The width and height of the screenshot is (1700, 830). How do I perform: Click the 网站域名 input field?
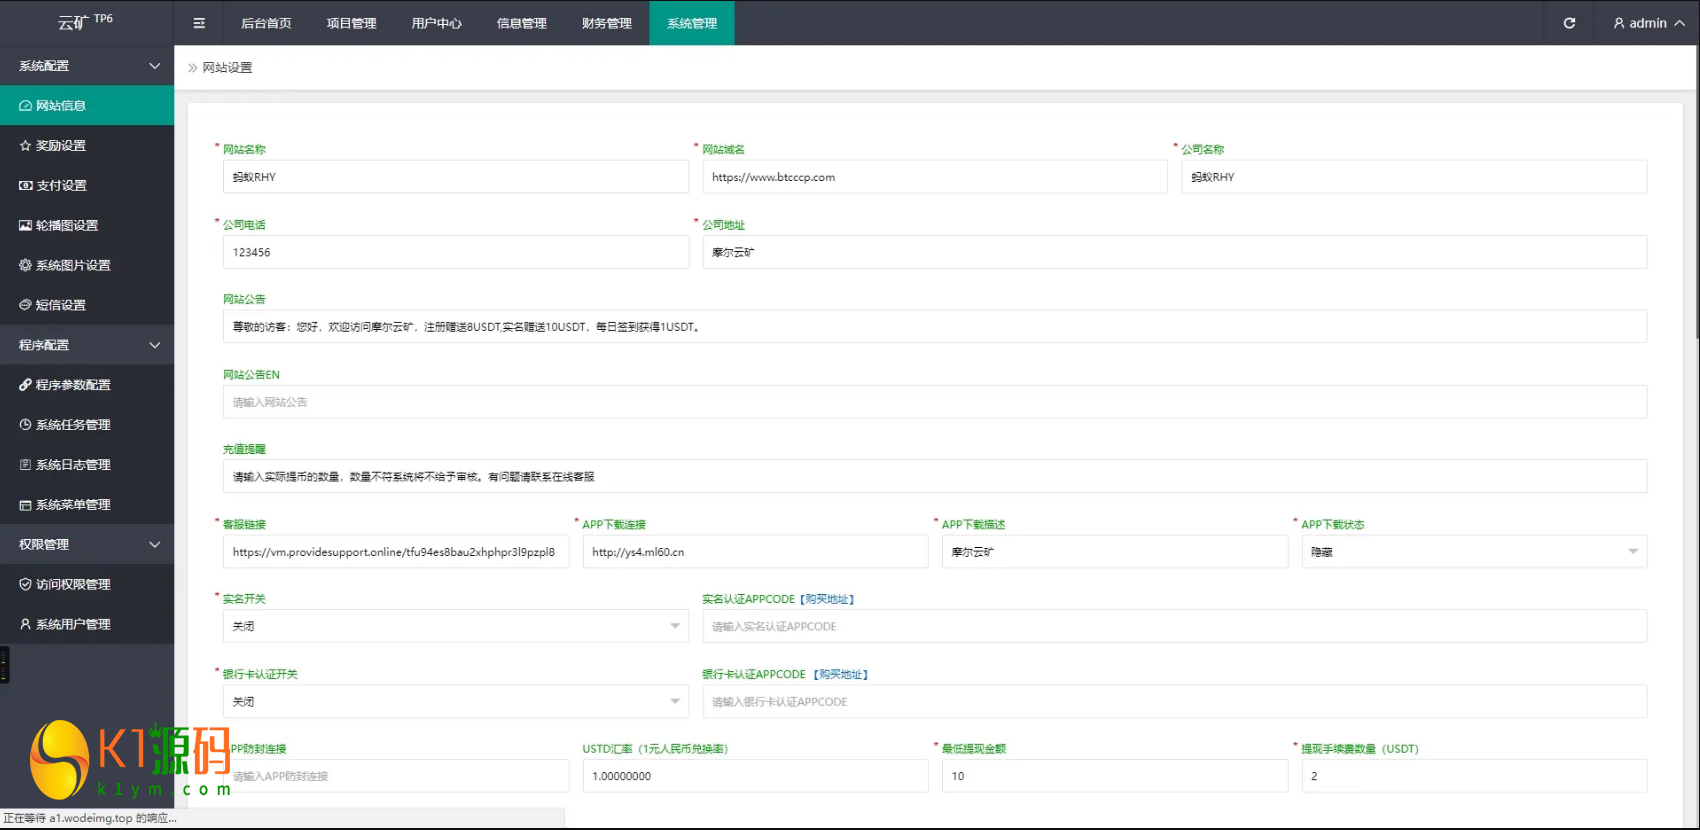934,177
